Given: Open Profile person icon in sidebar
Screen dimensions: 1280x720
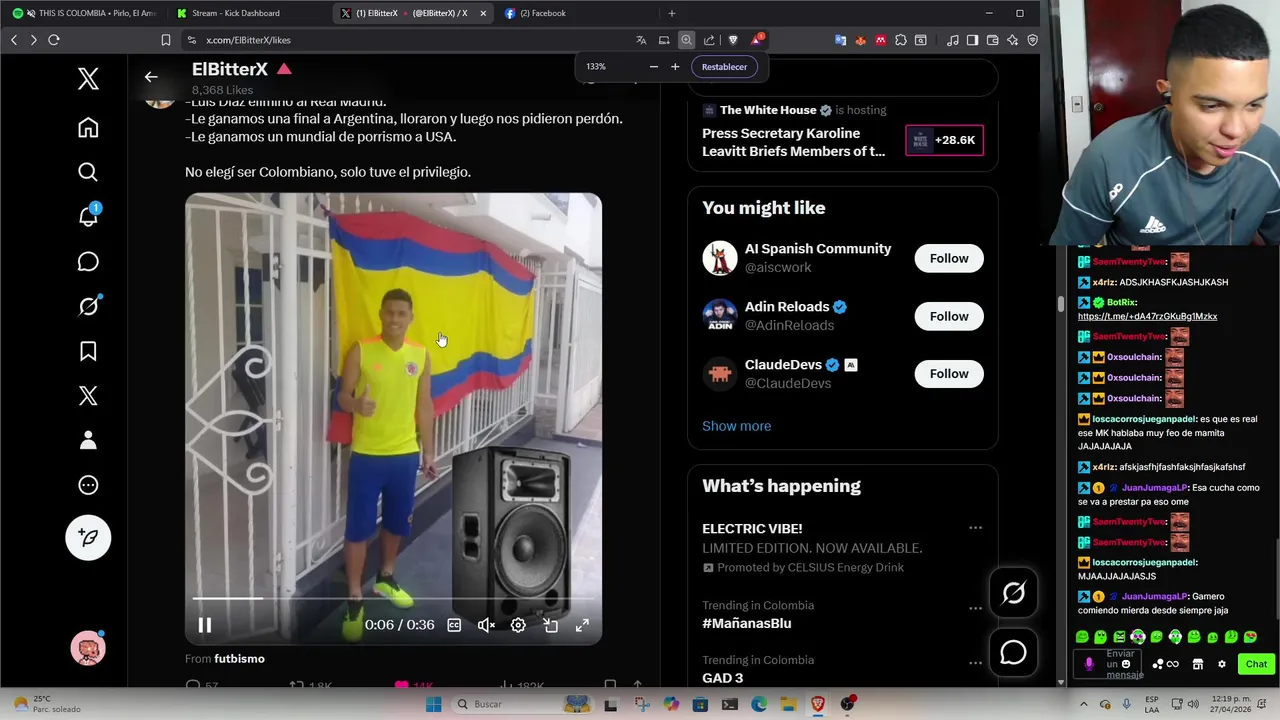Looking at the screenshot, I should click(x=88, y=440).
